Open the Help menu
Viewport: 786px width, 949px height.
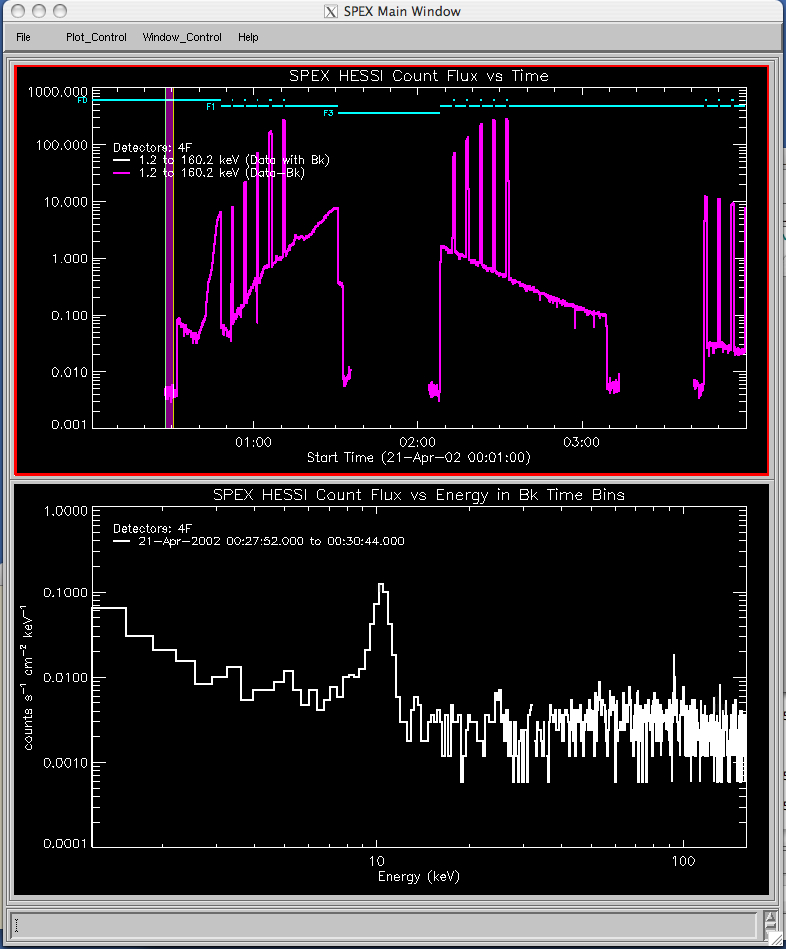tap(248, 37)
